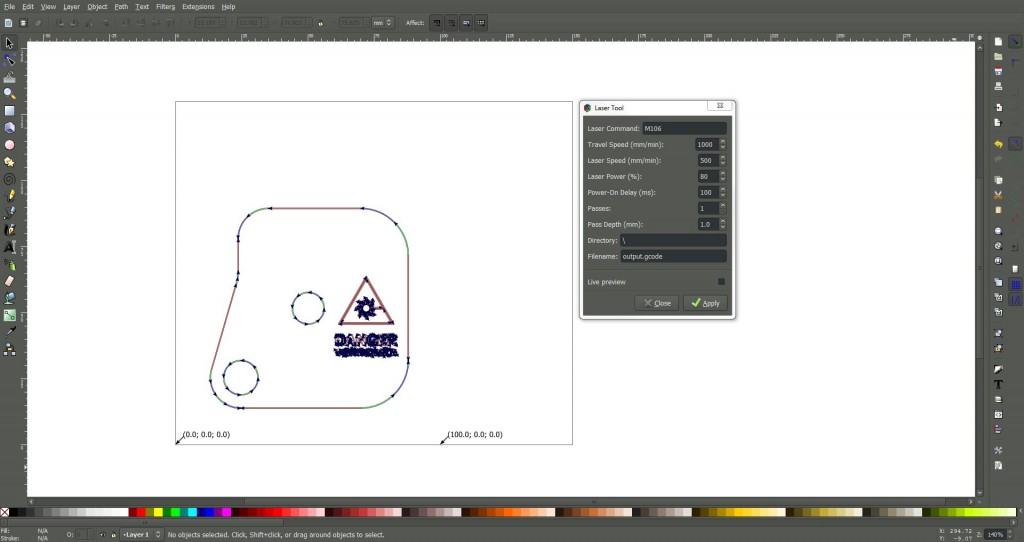Image resolution: width=1024 pixels, height=542 pixels.
Task: Open the Layer menu
Action: pyautogui.click(x=71, y=7)
